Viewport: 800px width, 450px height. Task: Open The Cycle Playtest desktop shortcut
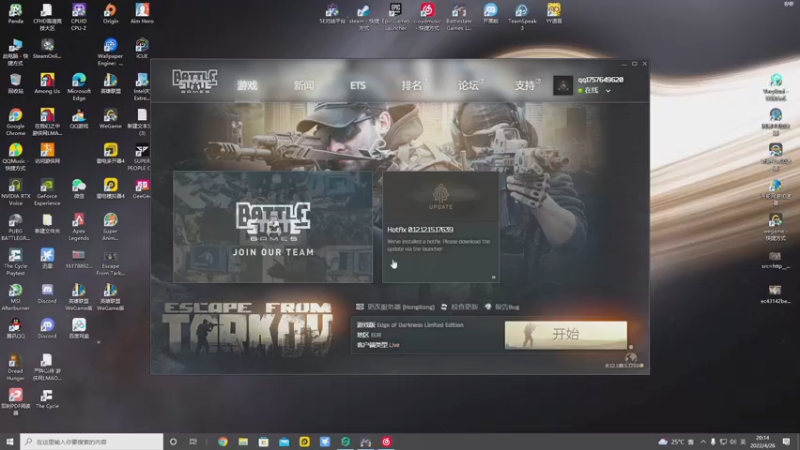click(x=15, y=262)
